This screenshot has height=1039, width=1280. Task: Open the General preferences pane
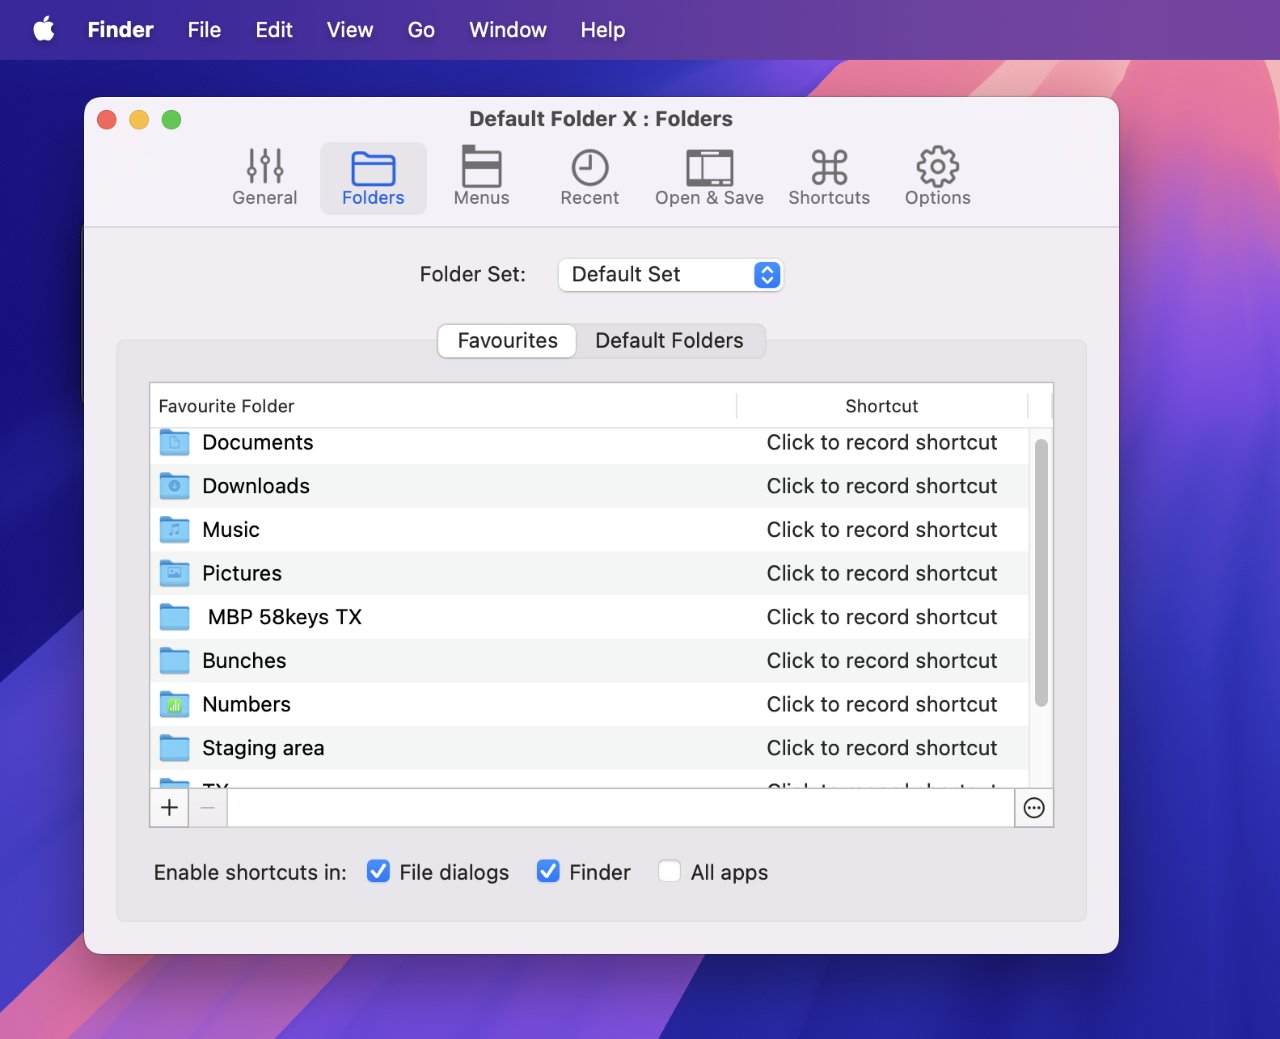pos(265,178)
